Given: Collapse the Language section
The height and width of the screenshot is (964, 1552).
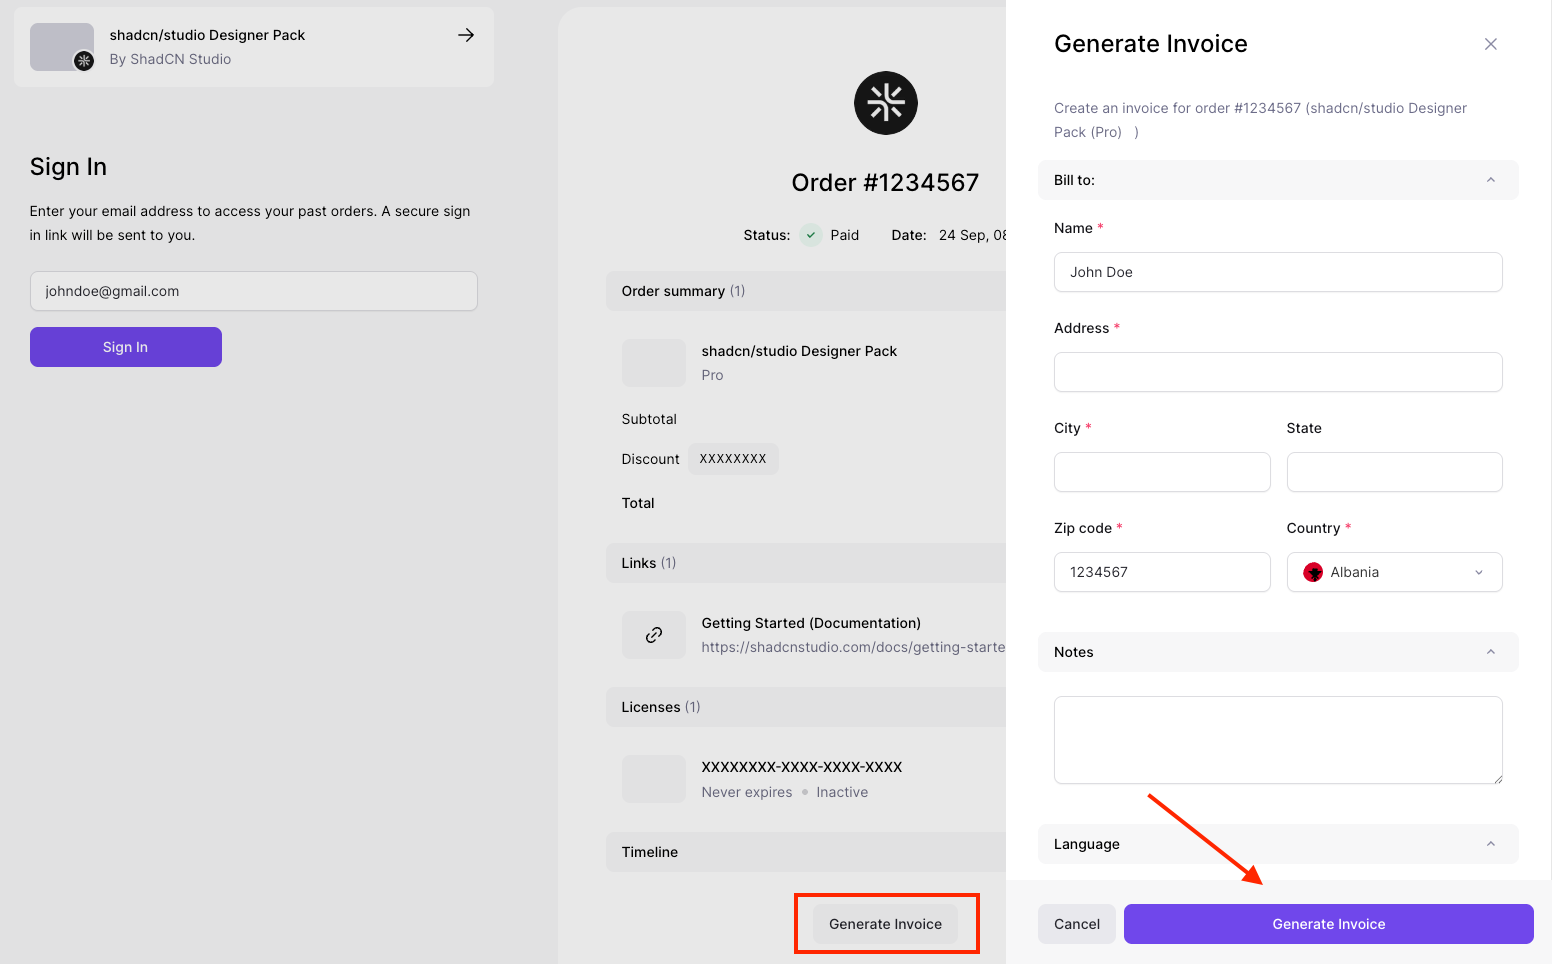Looking at the screenshot, I should pos(1490,844).
